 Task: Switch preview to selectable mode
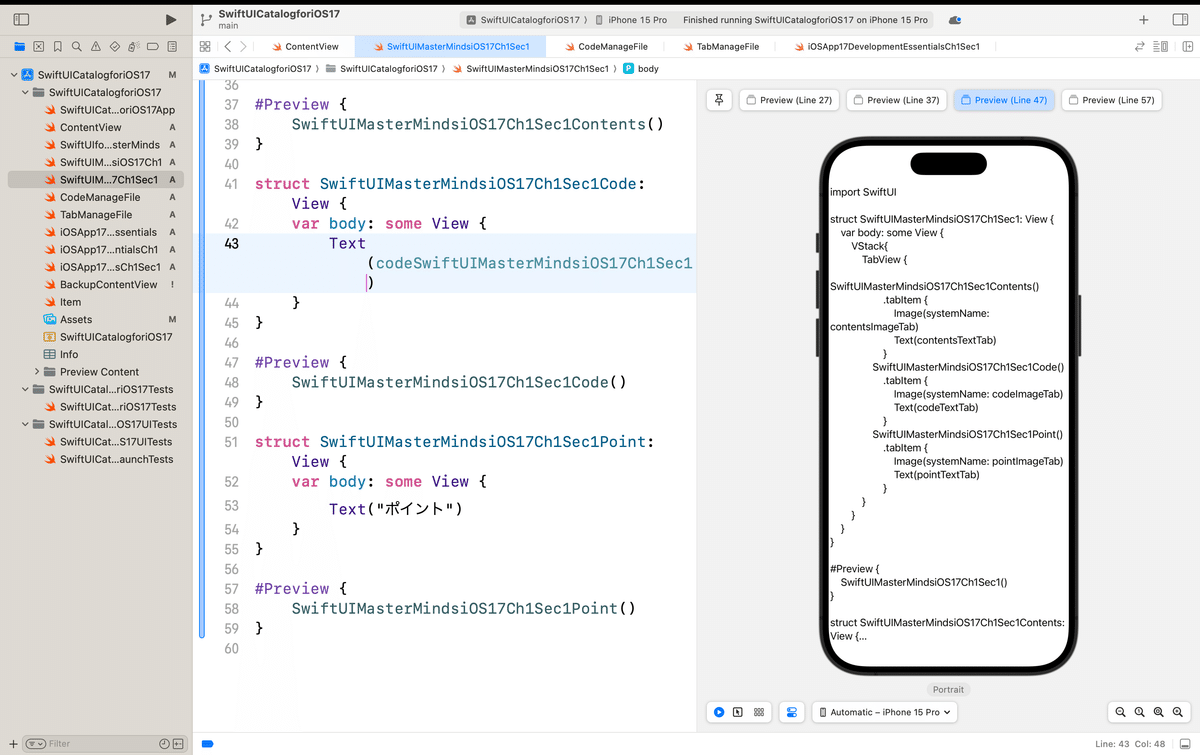738,712
